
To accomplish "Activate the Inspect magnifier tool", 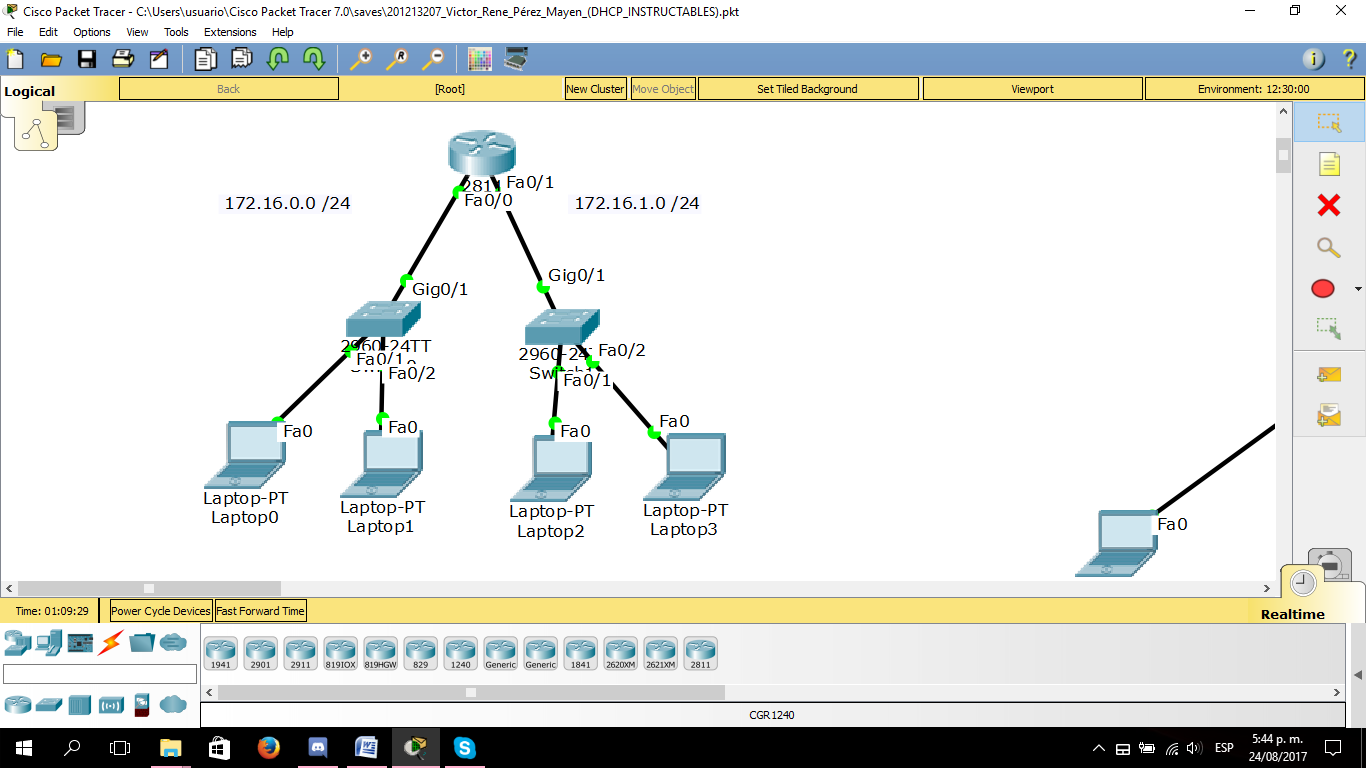I will (1328, 247).
